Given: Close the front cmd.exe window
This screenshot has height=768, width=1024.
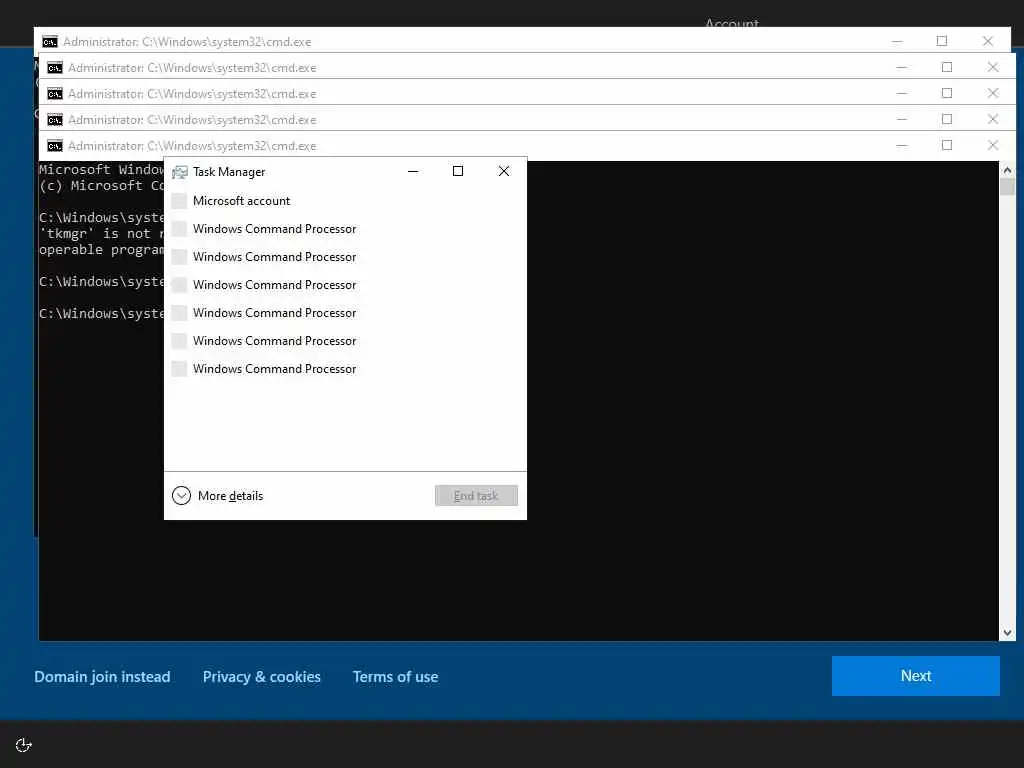Looking at the screenshot, I should coord(993,146).
